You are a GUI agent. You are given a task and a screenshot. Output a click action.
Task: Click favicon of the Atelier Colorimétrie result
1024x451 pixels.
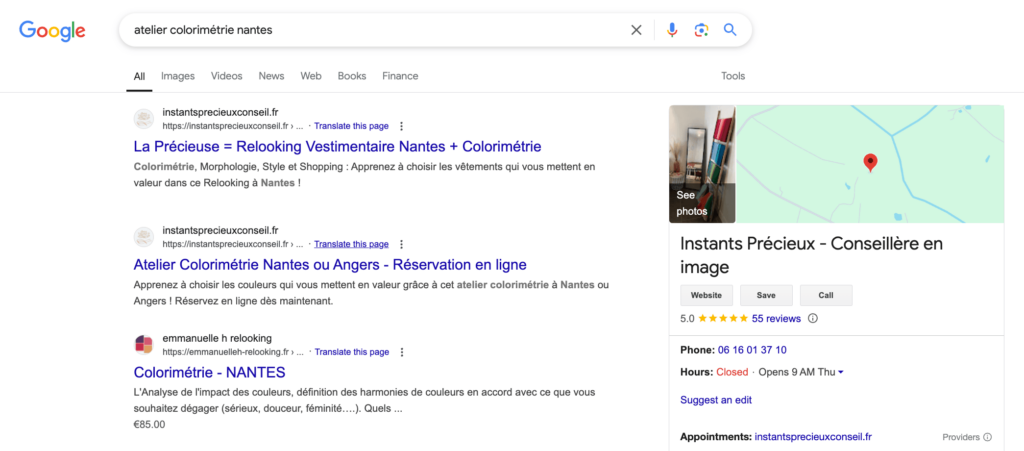144,237
